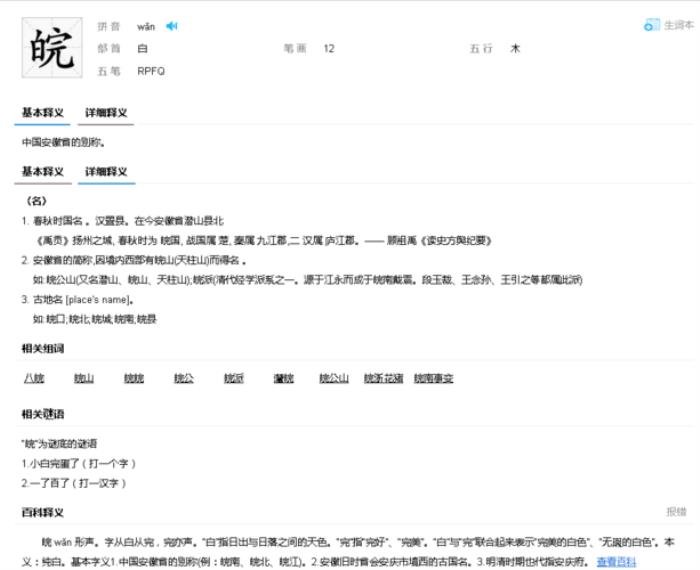
Task: Select 详细释义 tab above the 中国安徽省的别称 line
Action: pos(105,113)
